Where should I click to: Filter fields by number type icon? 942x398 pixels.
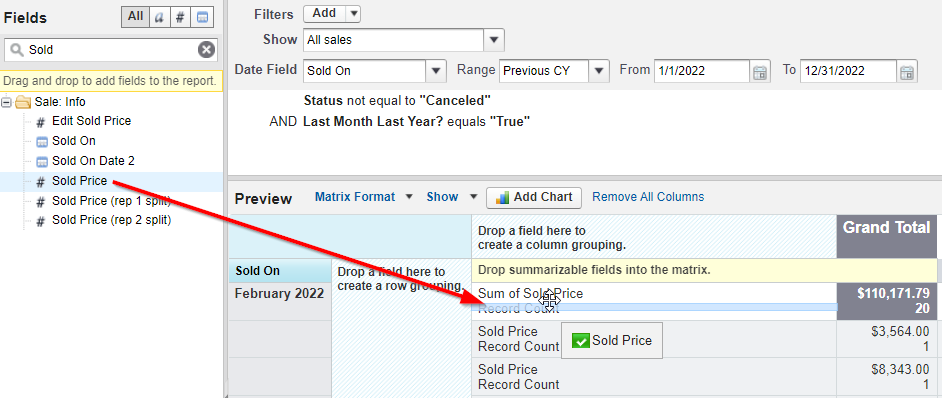tap(180, 17)
